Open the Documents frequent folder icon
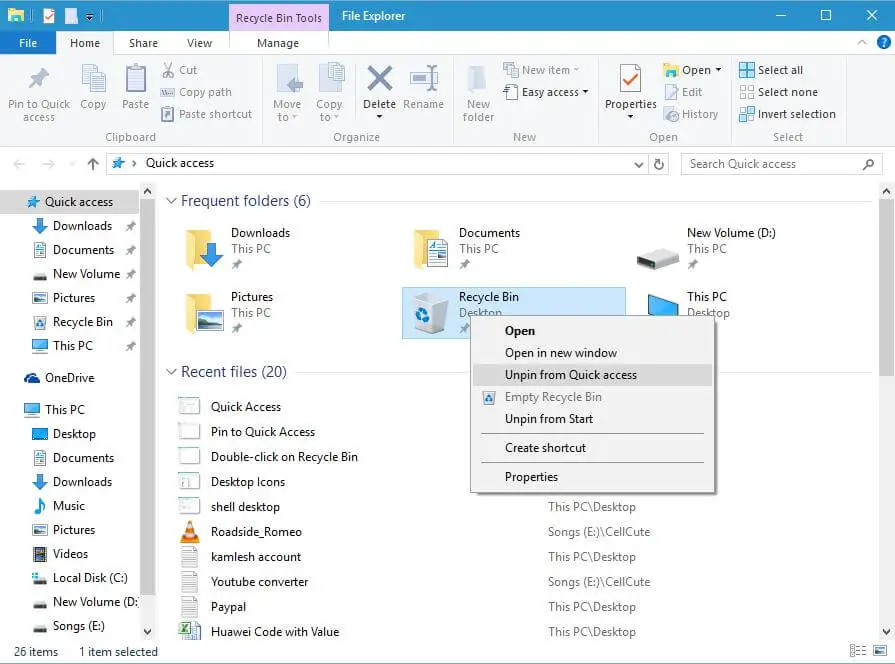 (x=432, y=249)
